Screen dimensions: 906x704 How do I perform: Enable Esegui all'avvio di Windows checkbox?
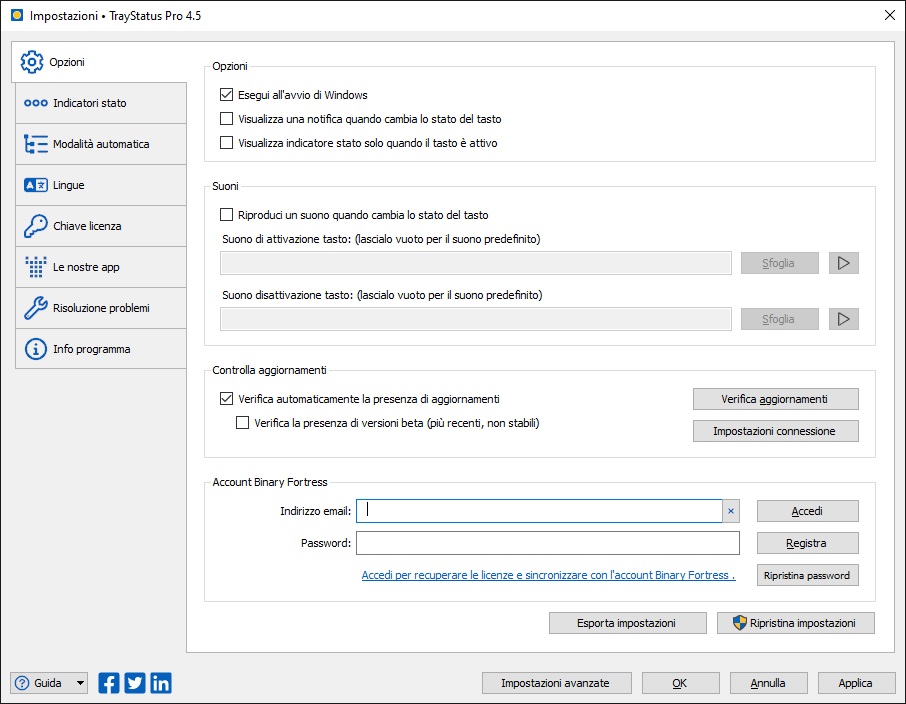[x=226, y=95]
